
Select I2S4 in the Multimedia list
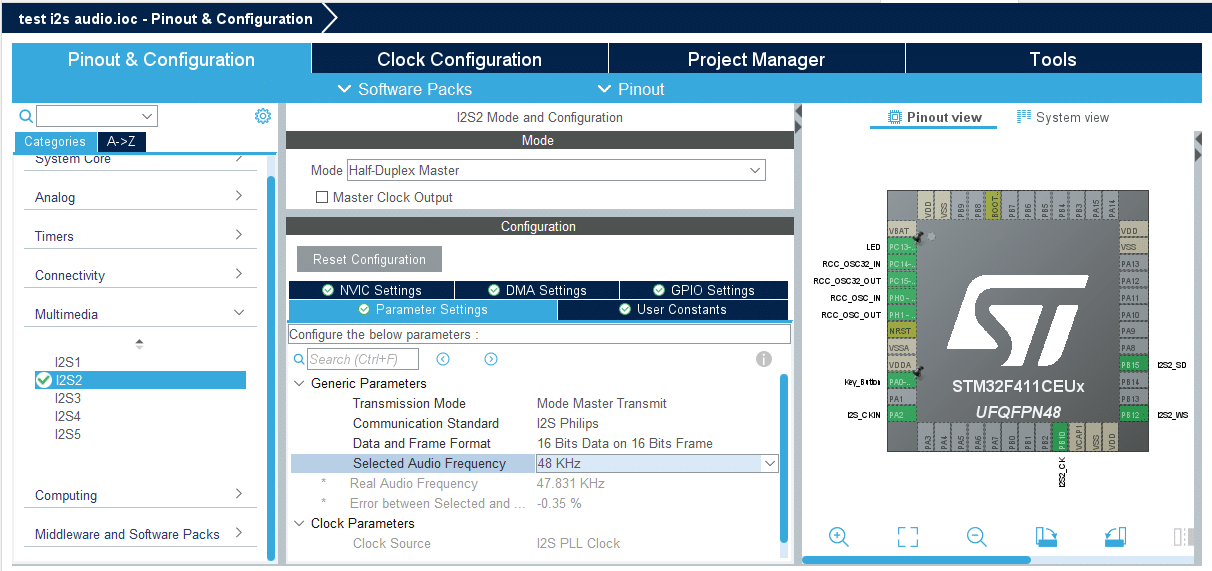click(x=68, y=416)
